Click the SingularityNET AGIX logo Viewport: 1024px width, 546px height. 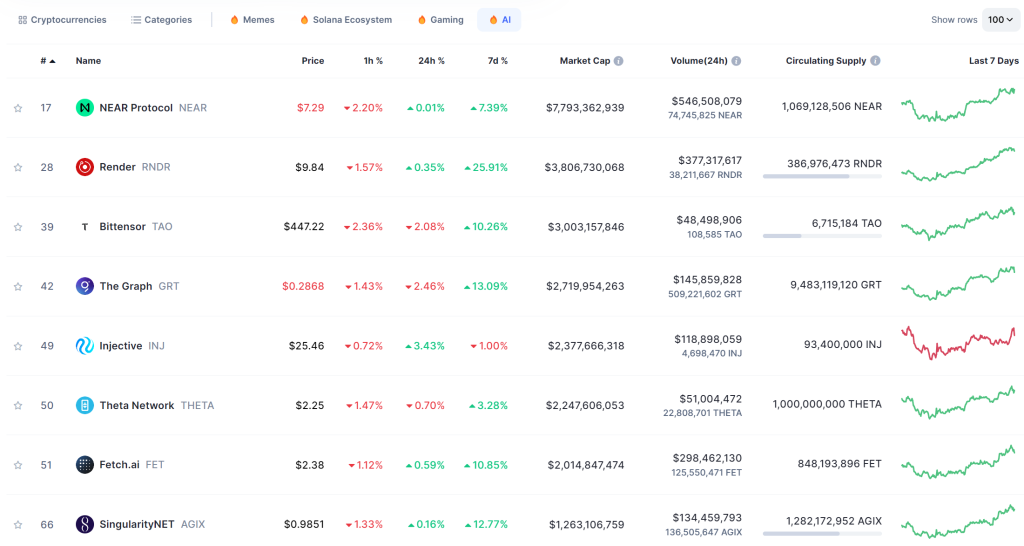pos(84,524)
